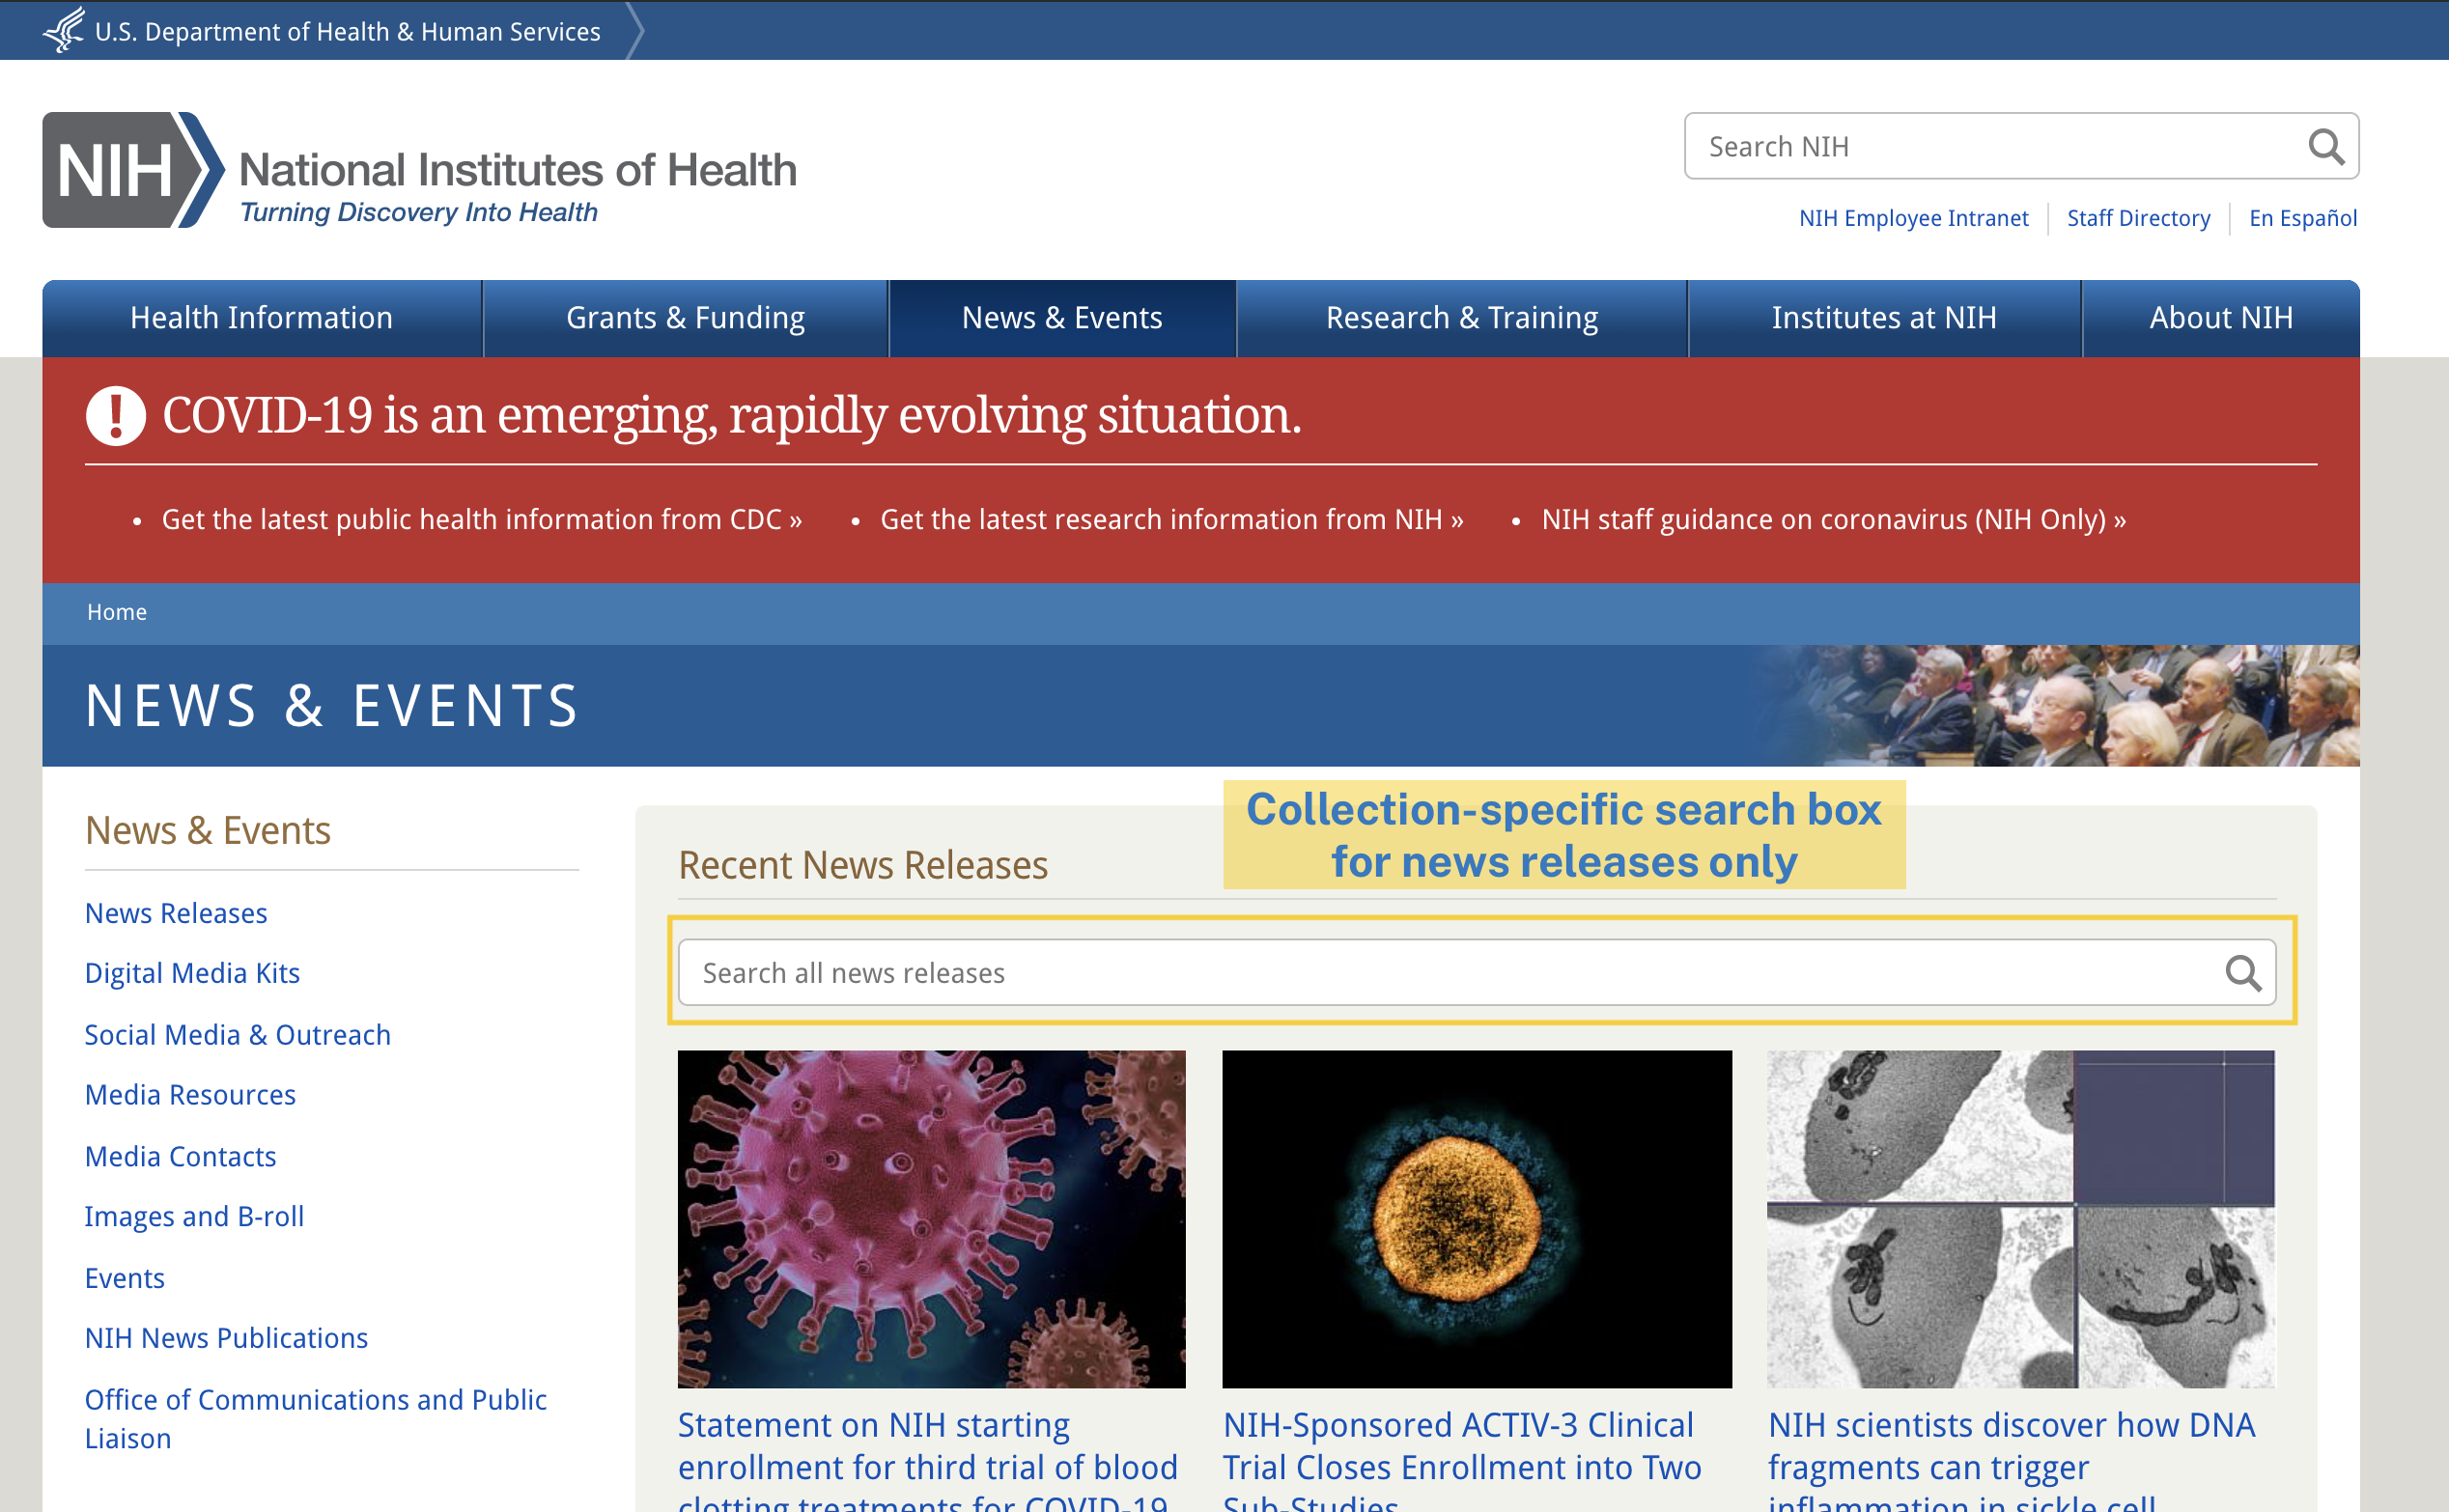This screenshot has width=2449, height=1512.
Task: Open News Releases sidebar link
Action: pyautogui.click(x=176, y=913)
